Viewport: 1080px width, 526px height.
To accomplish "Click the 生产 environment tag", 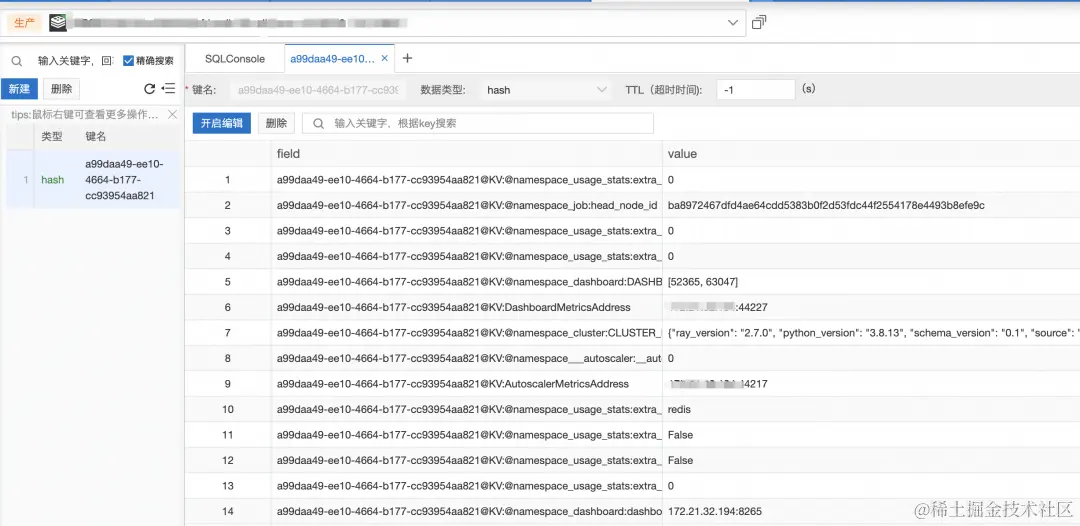I will (x=25, y=23).
